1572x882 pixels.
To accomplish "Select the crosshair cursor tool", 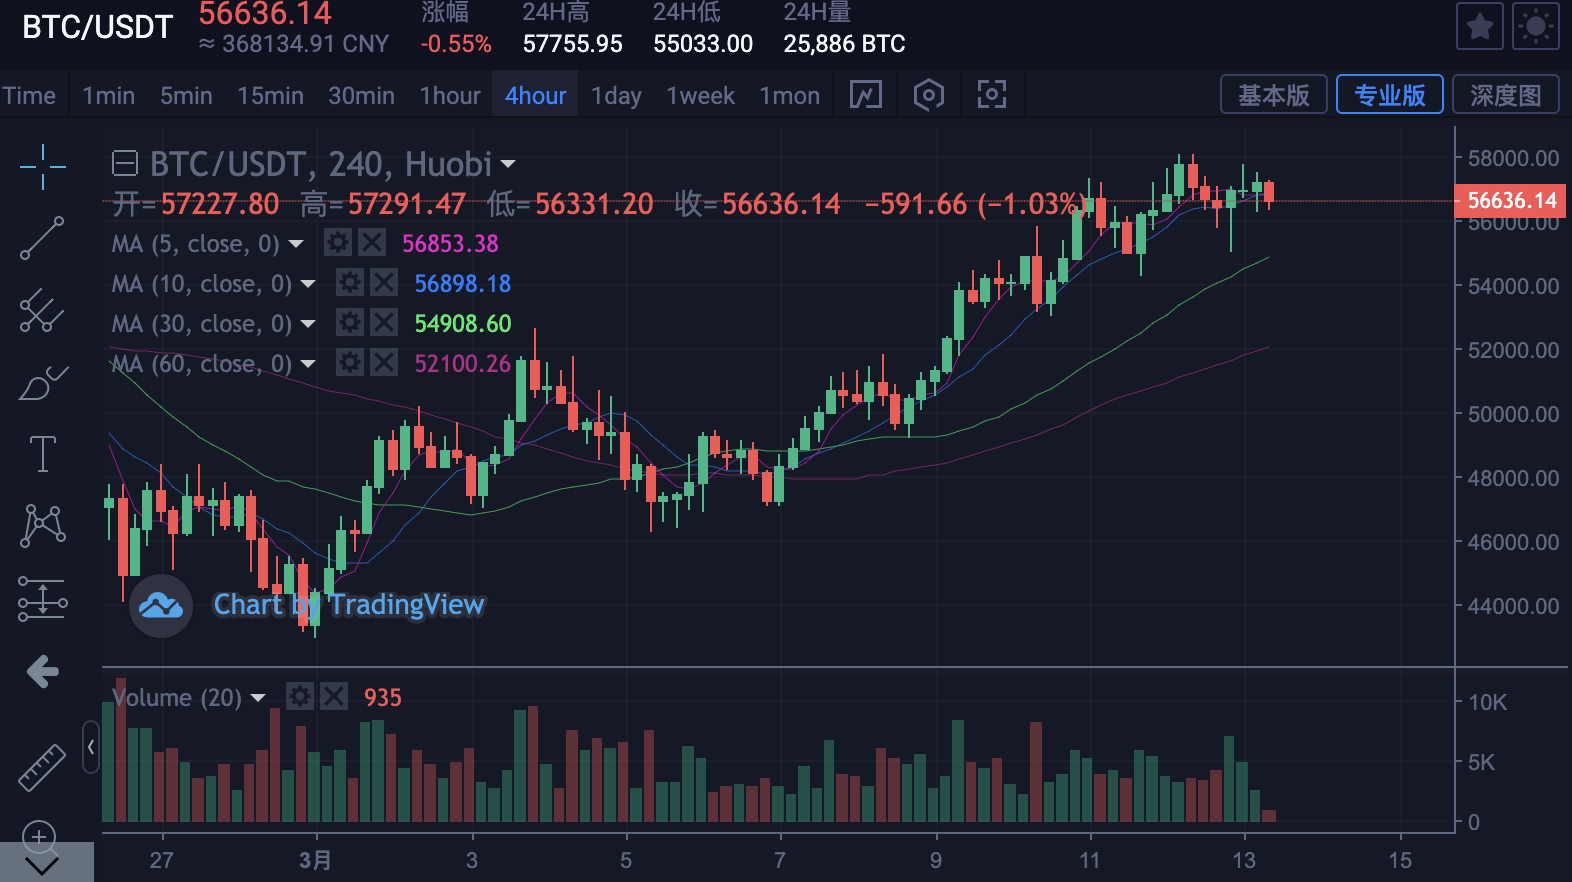I will pos(43,166).
